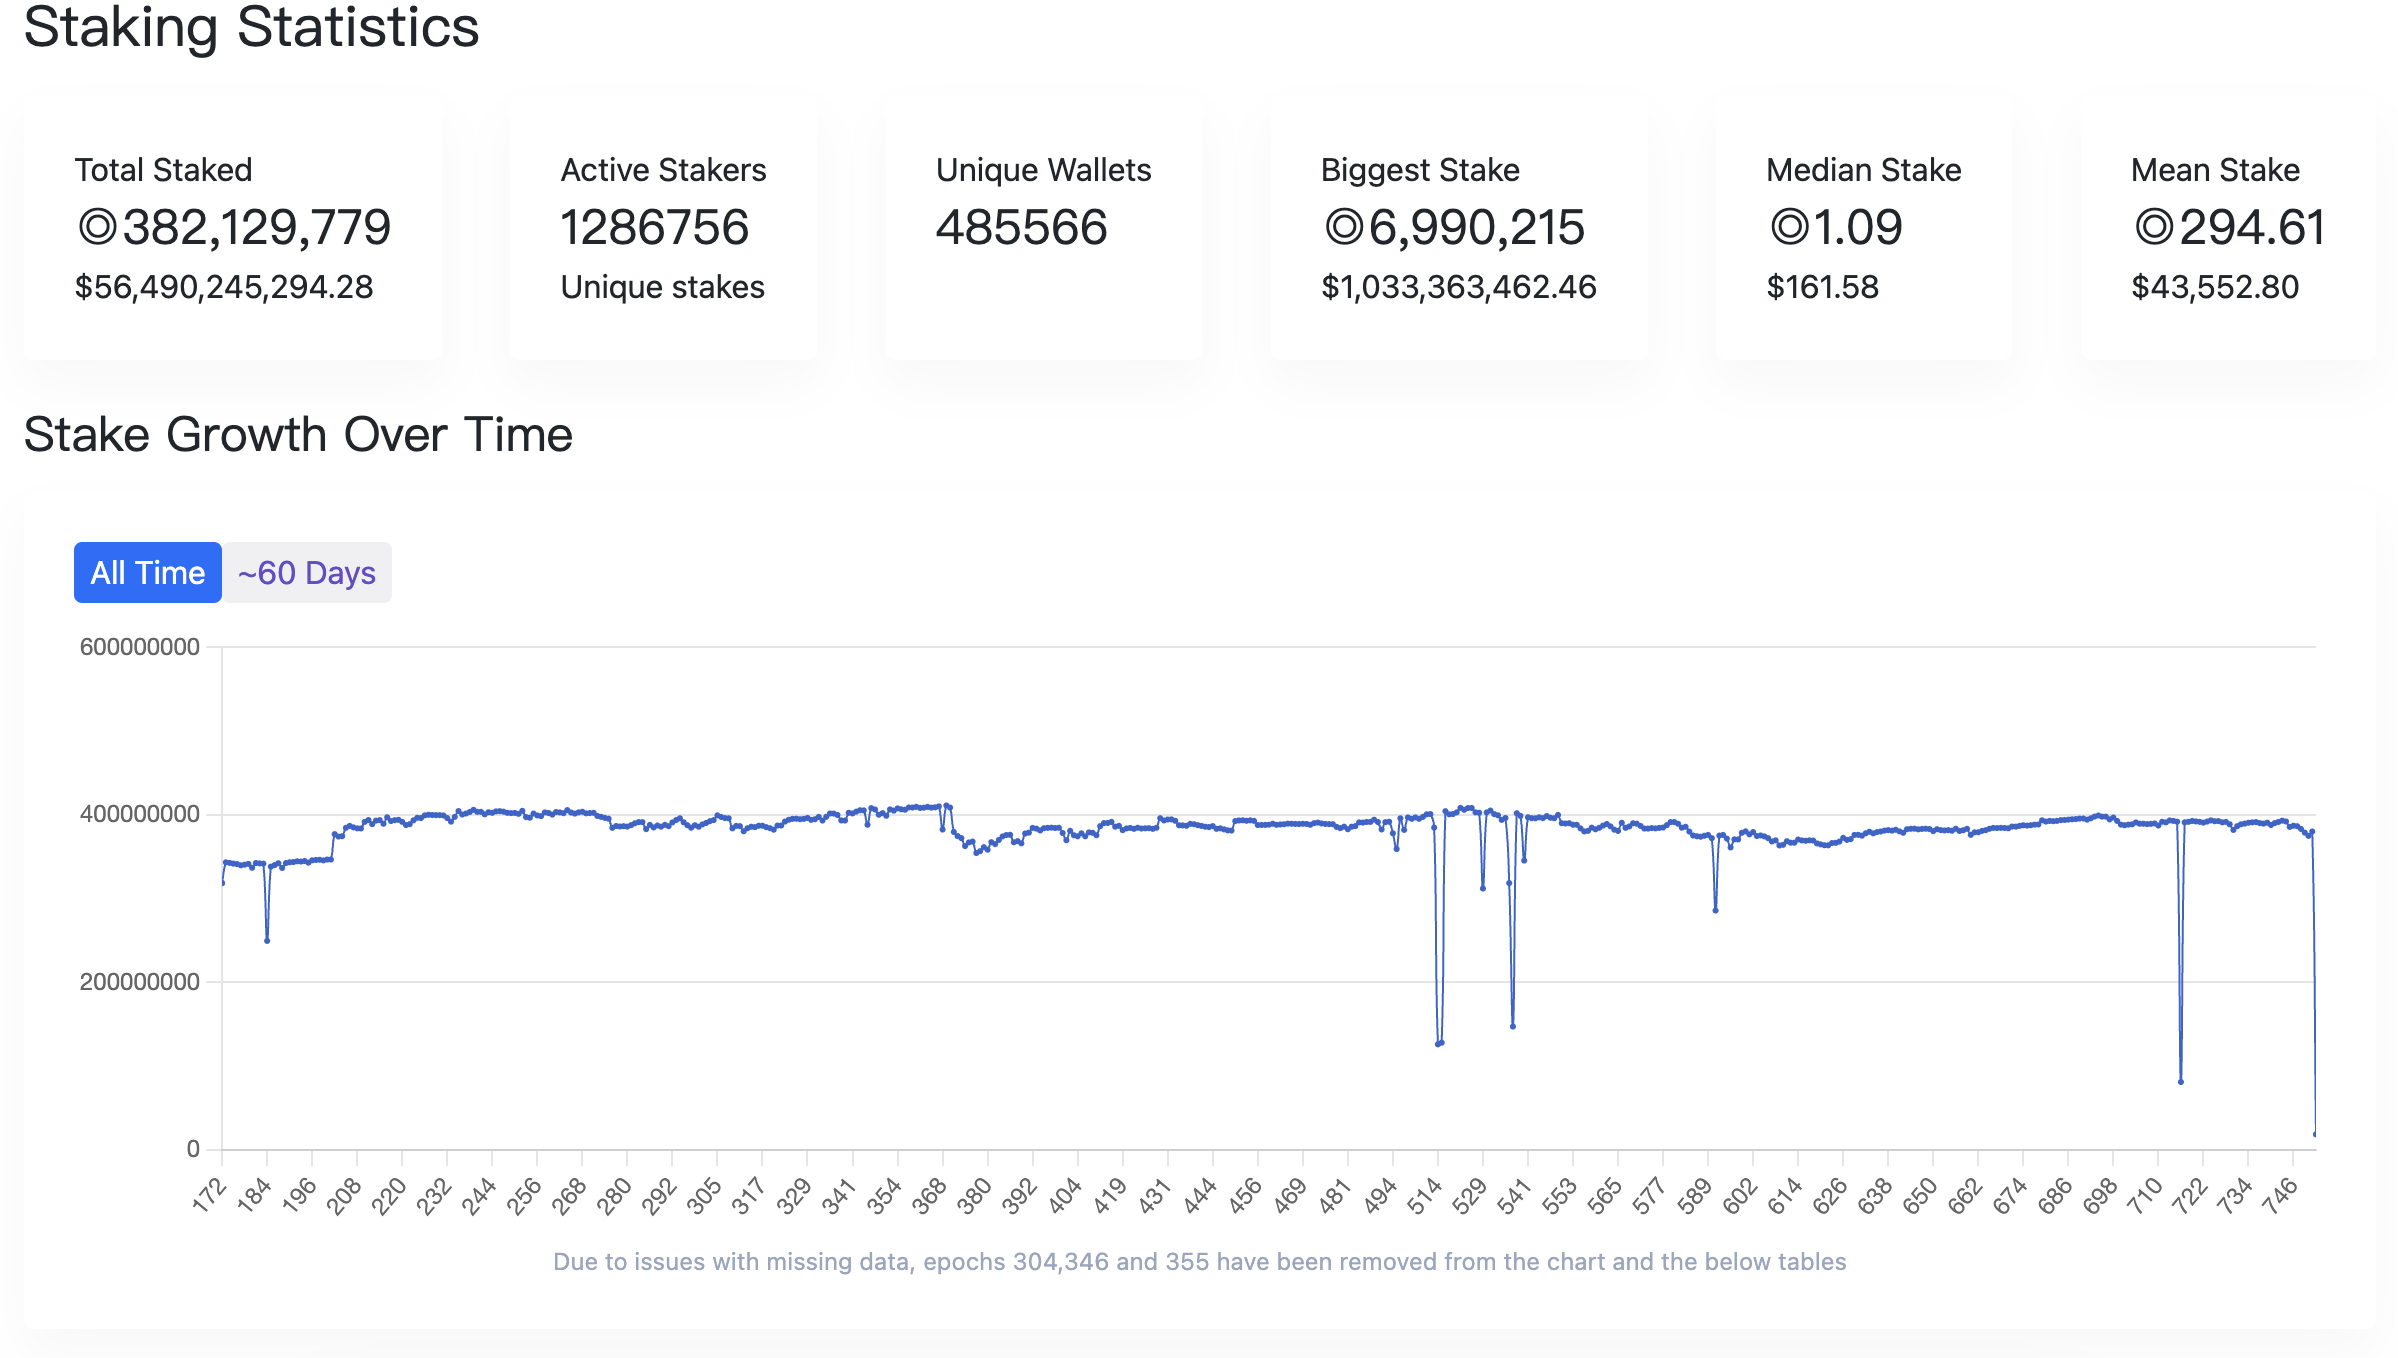Viewport: 2398px width, 1358px height.
Task: Click the lowest chart data point near epoch 716
Action: [x=2180, y=1081]
